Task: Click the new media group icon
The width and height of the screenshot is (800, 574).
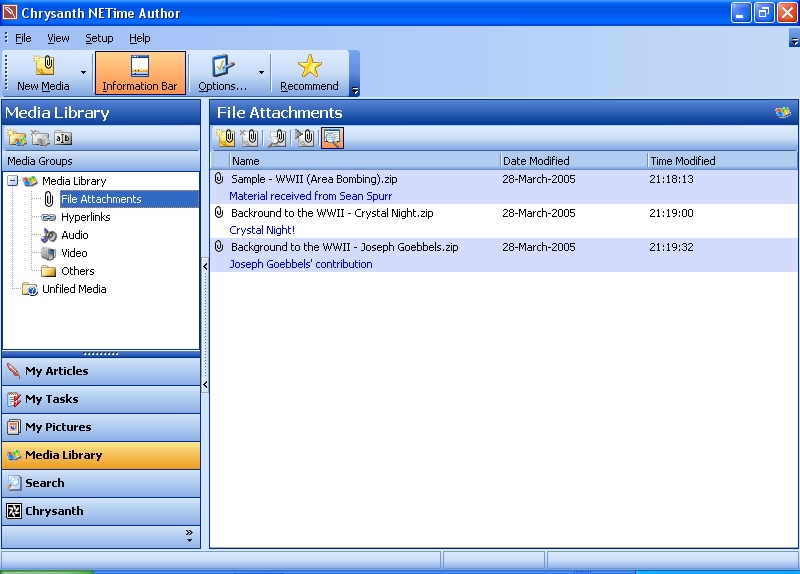Action: tap(16, 138)
